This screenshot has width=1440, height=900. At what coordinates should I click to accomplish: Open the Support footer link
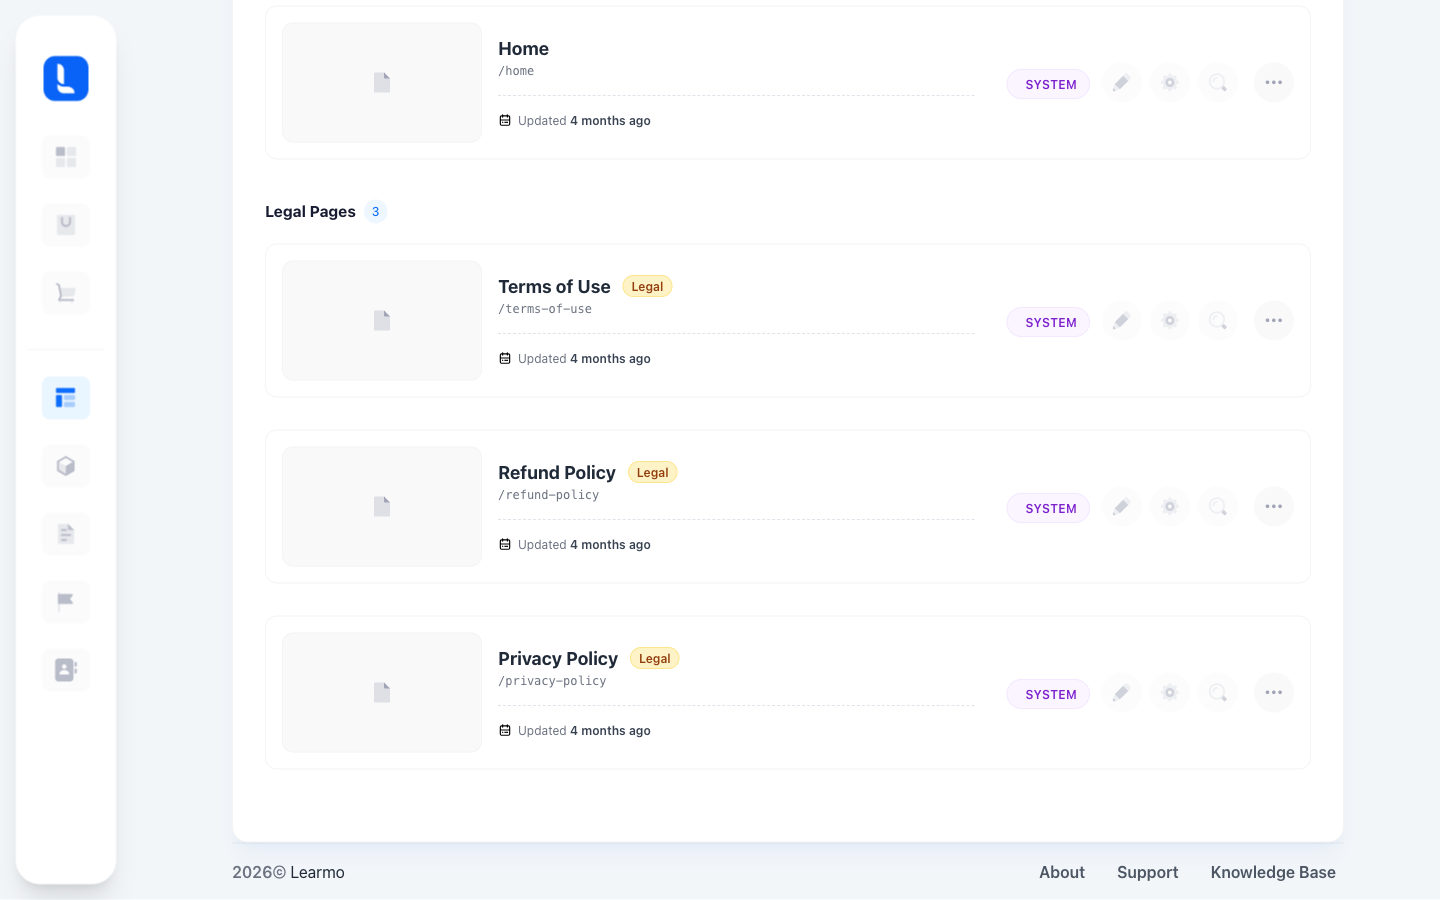click(x=1148, y=872)
